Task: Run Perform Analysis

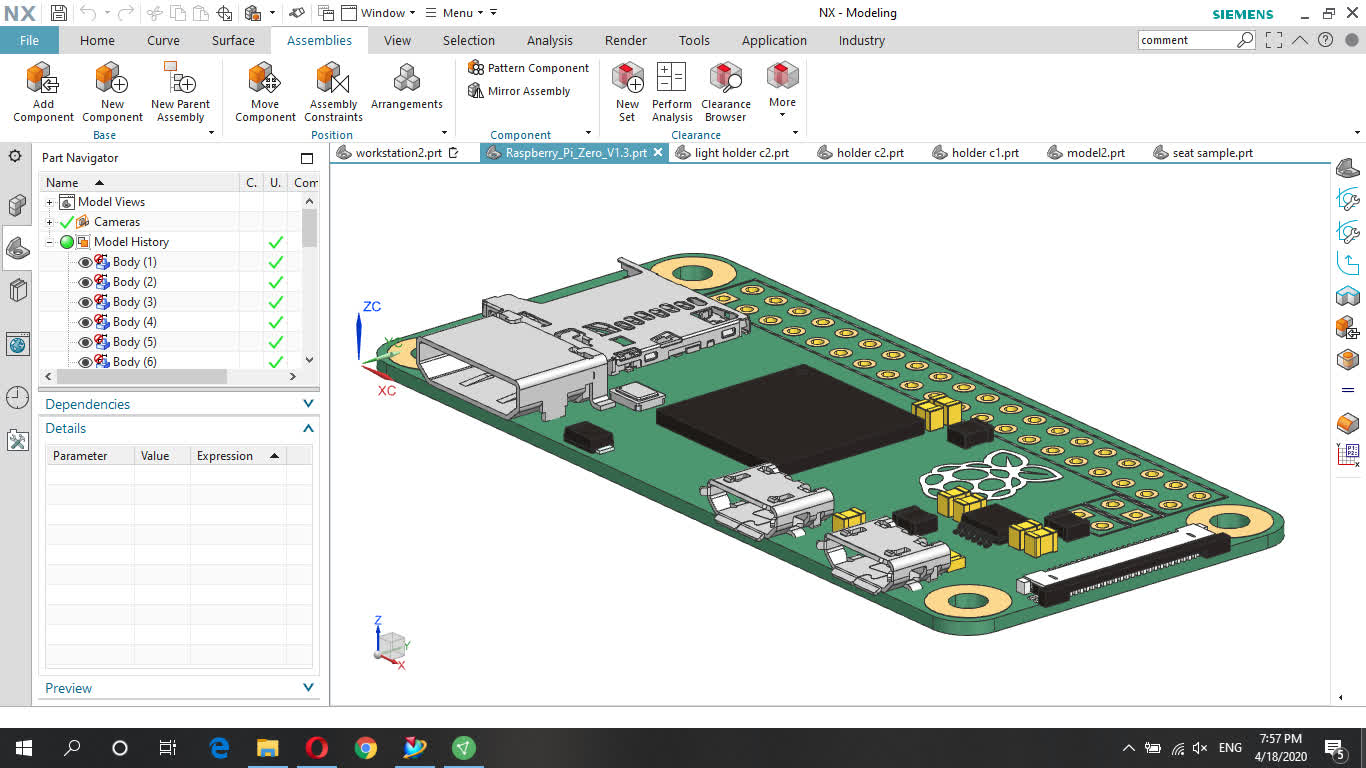Action: point(672,92)
